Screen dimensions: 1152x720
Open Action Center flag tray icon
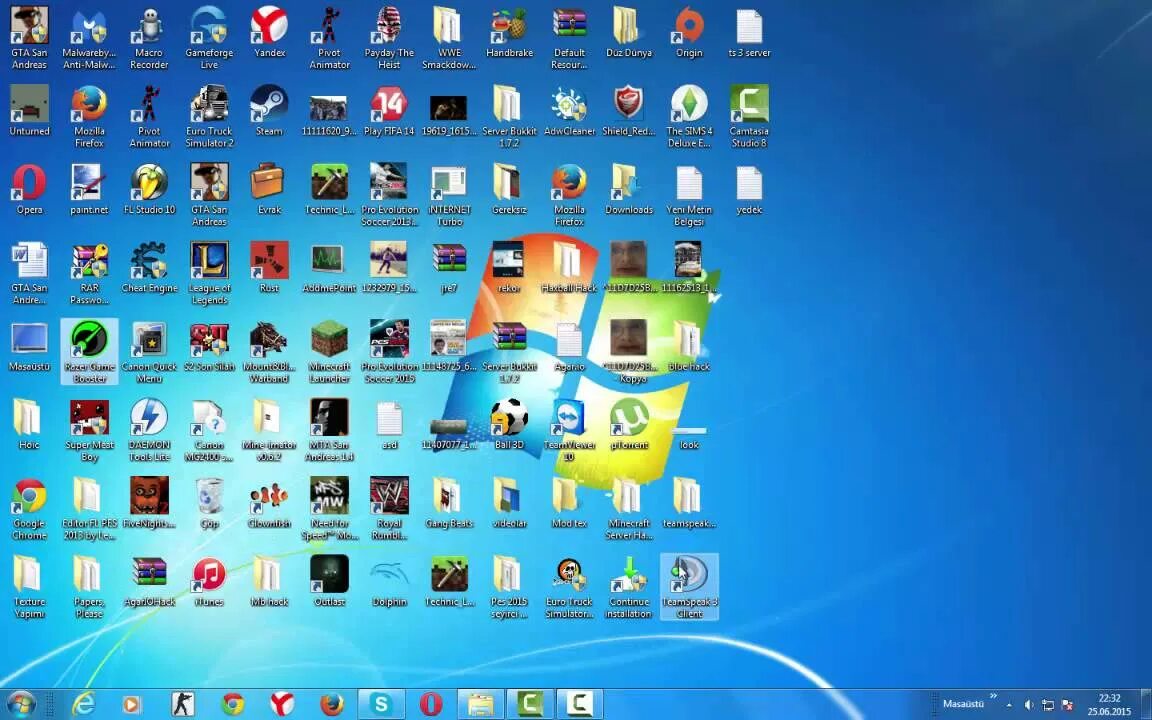coord(1068,705)
